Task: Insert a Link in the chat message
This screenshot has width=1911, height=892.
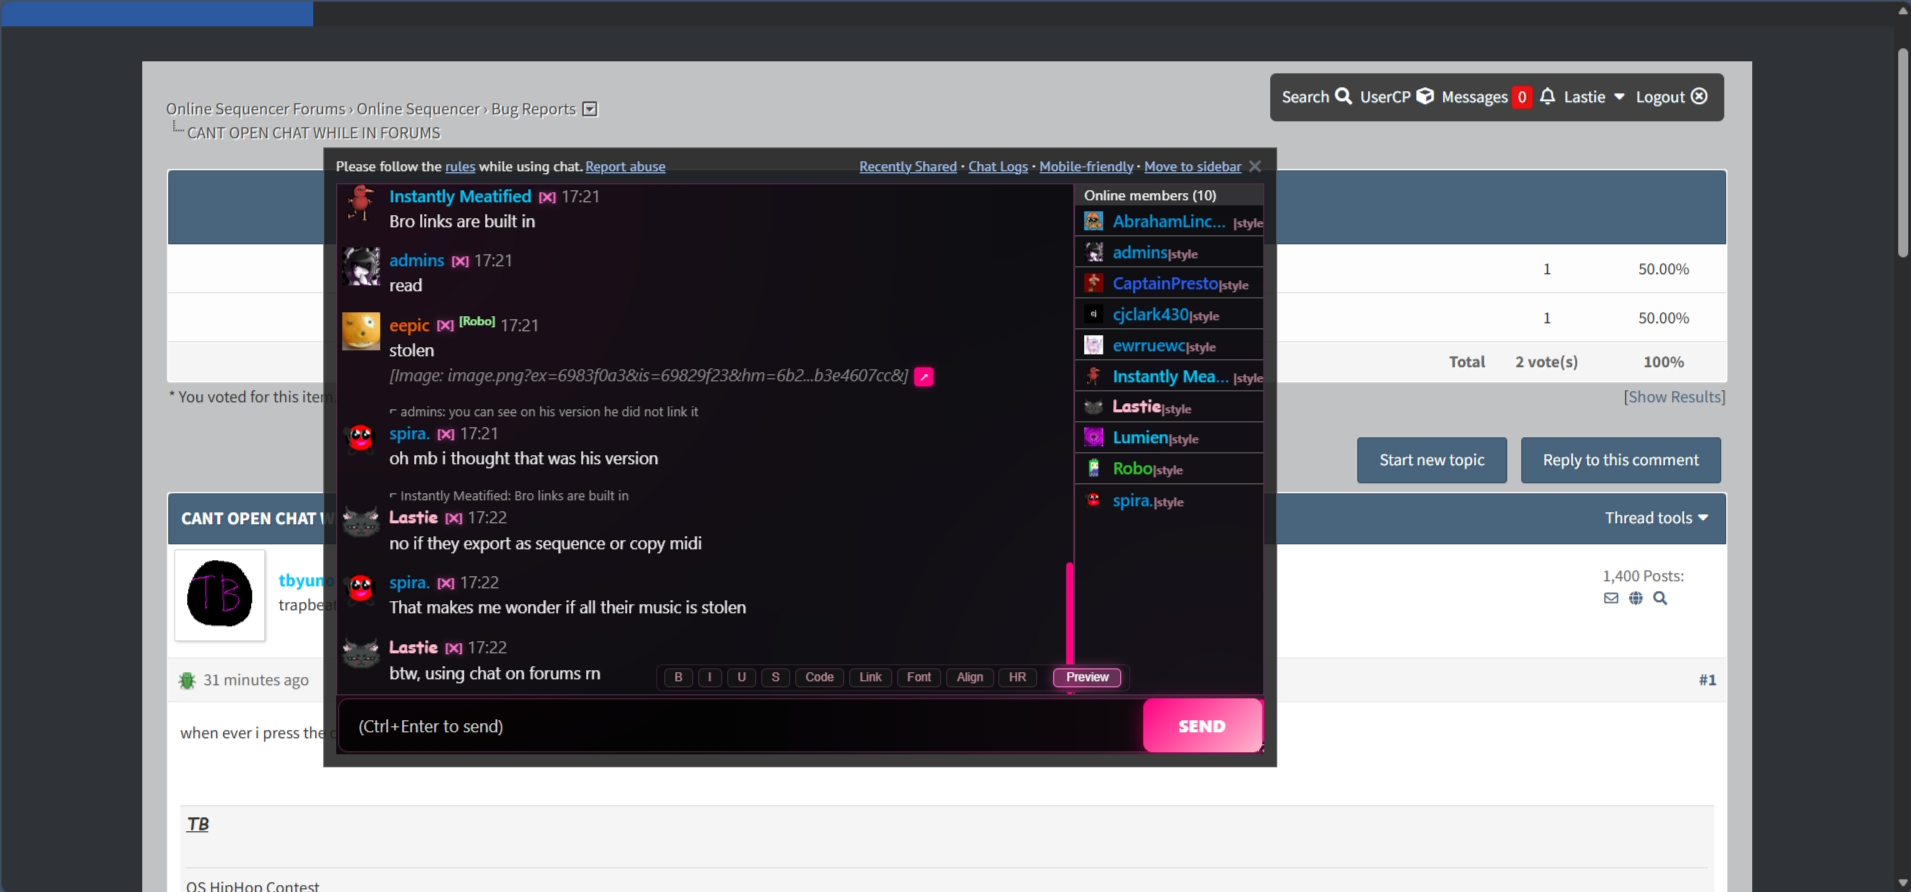Action: 871,677
